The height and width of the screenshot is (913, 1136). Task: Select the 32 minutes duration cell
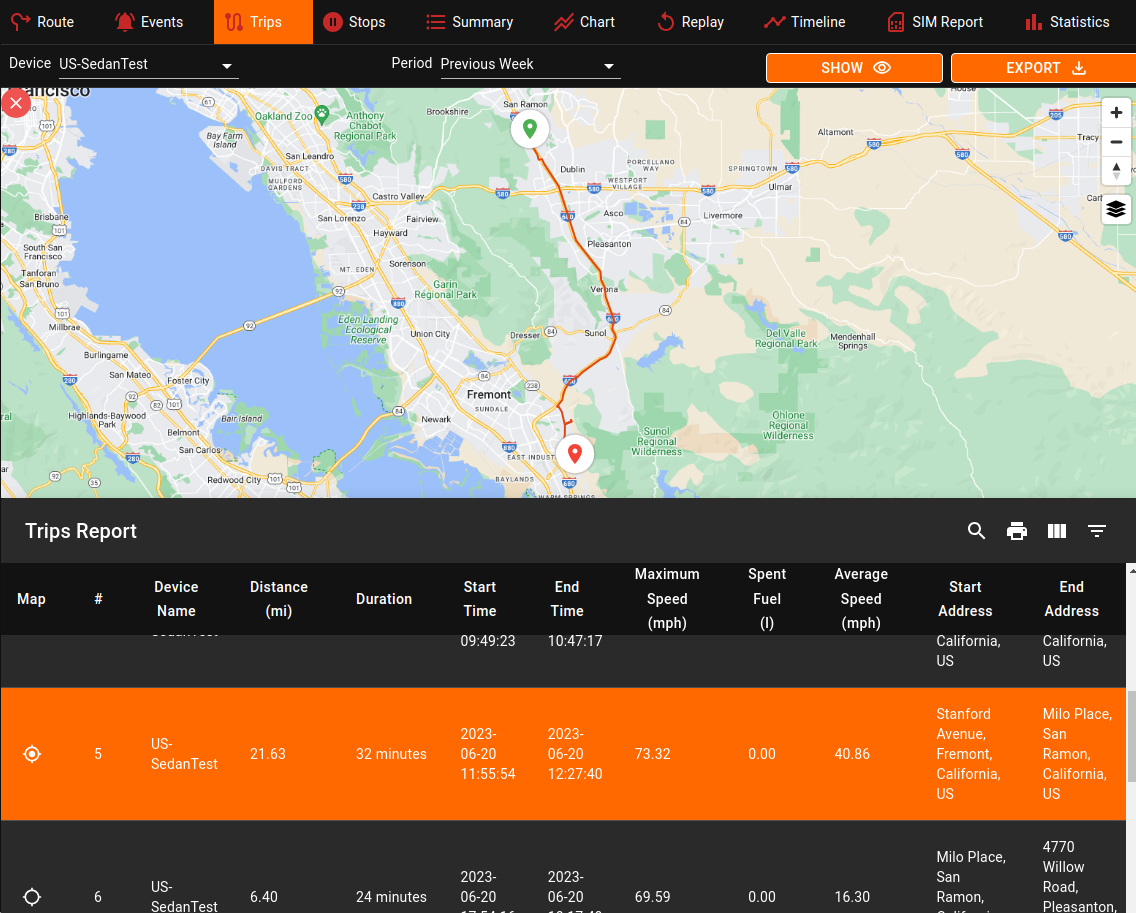[x=391, y=754]
